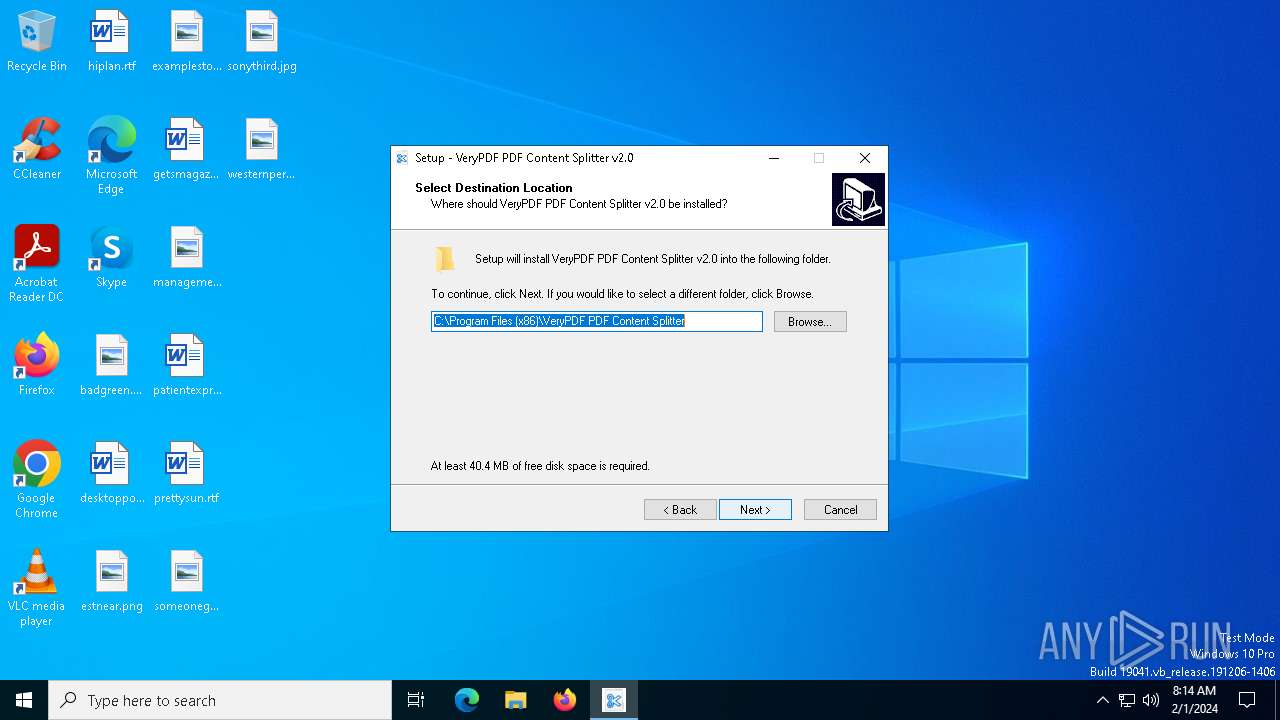
Task: Select the getsmagaz... document icon
Action: [x=187, y=150]
